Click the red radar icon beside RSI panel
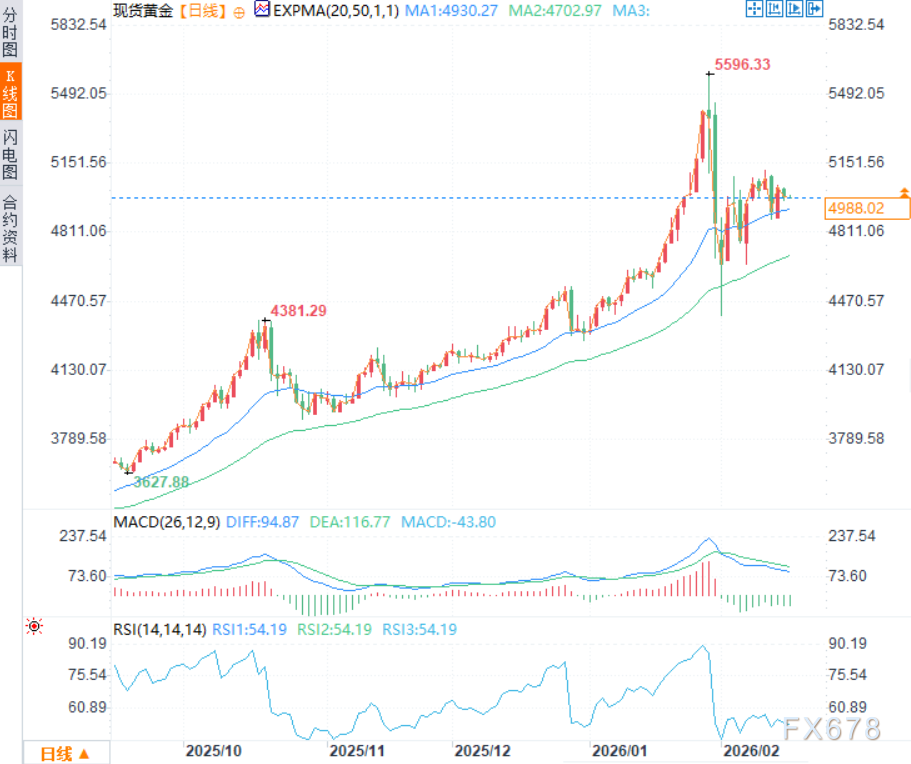 [35, 625]
